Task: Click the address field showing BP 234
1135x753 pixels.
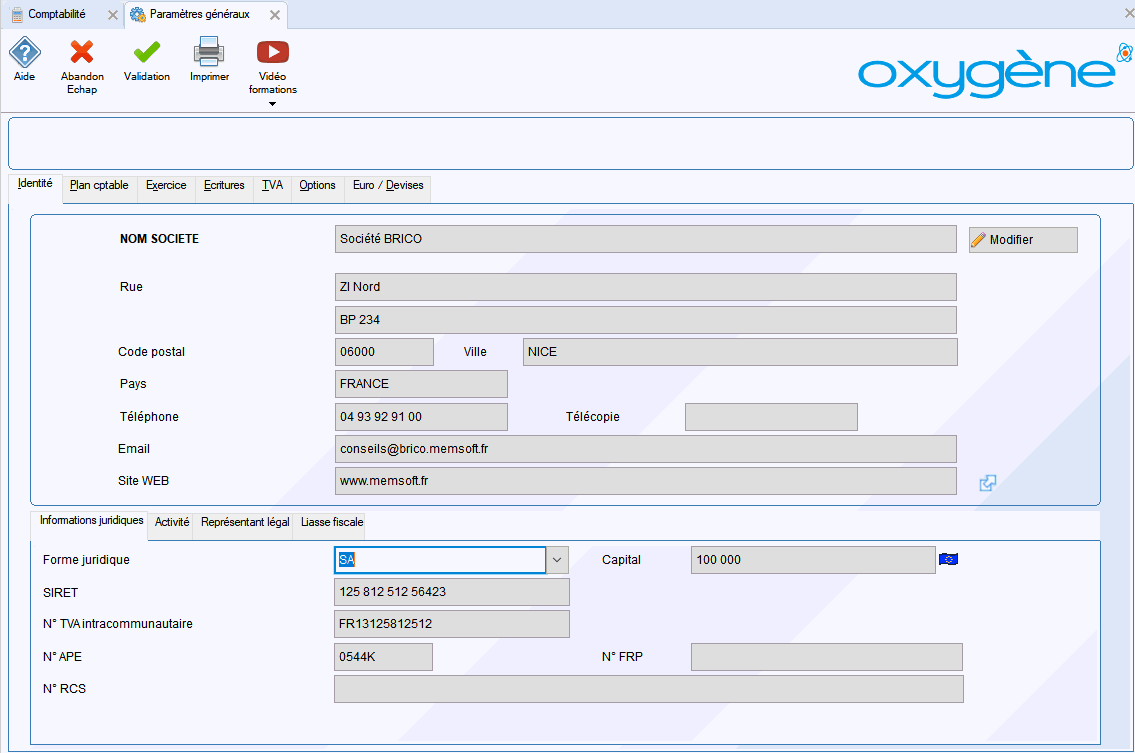Action: pyautogui.click(x=646, y=320)
